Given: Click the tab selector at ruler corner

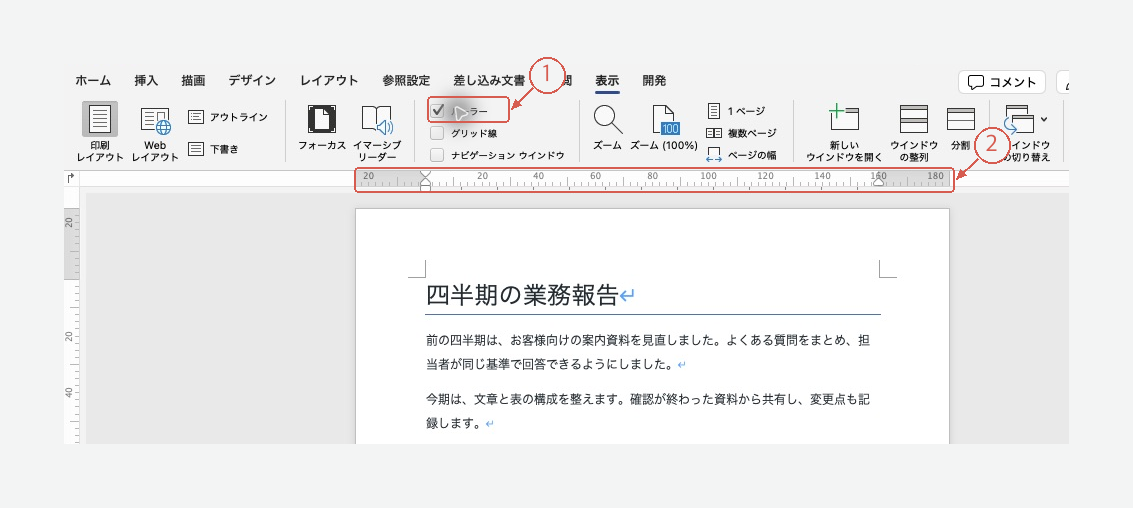Looking at the screenshot, I should pos(71,178).
